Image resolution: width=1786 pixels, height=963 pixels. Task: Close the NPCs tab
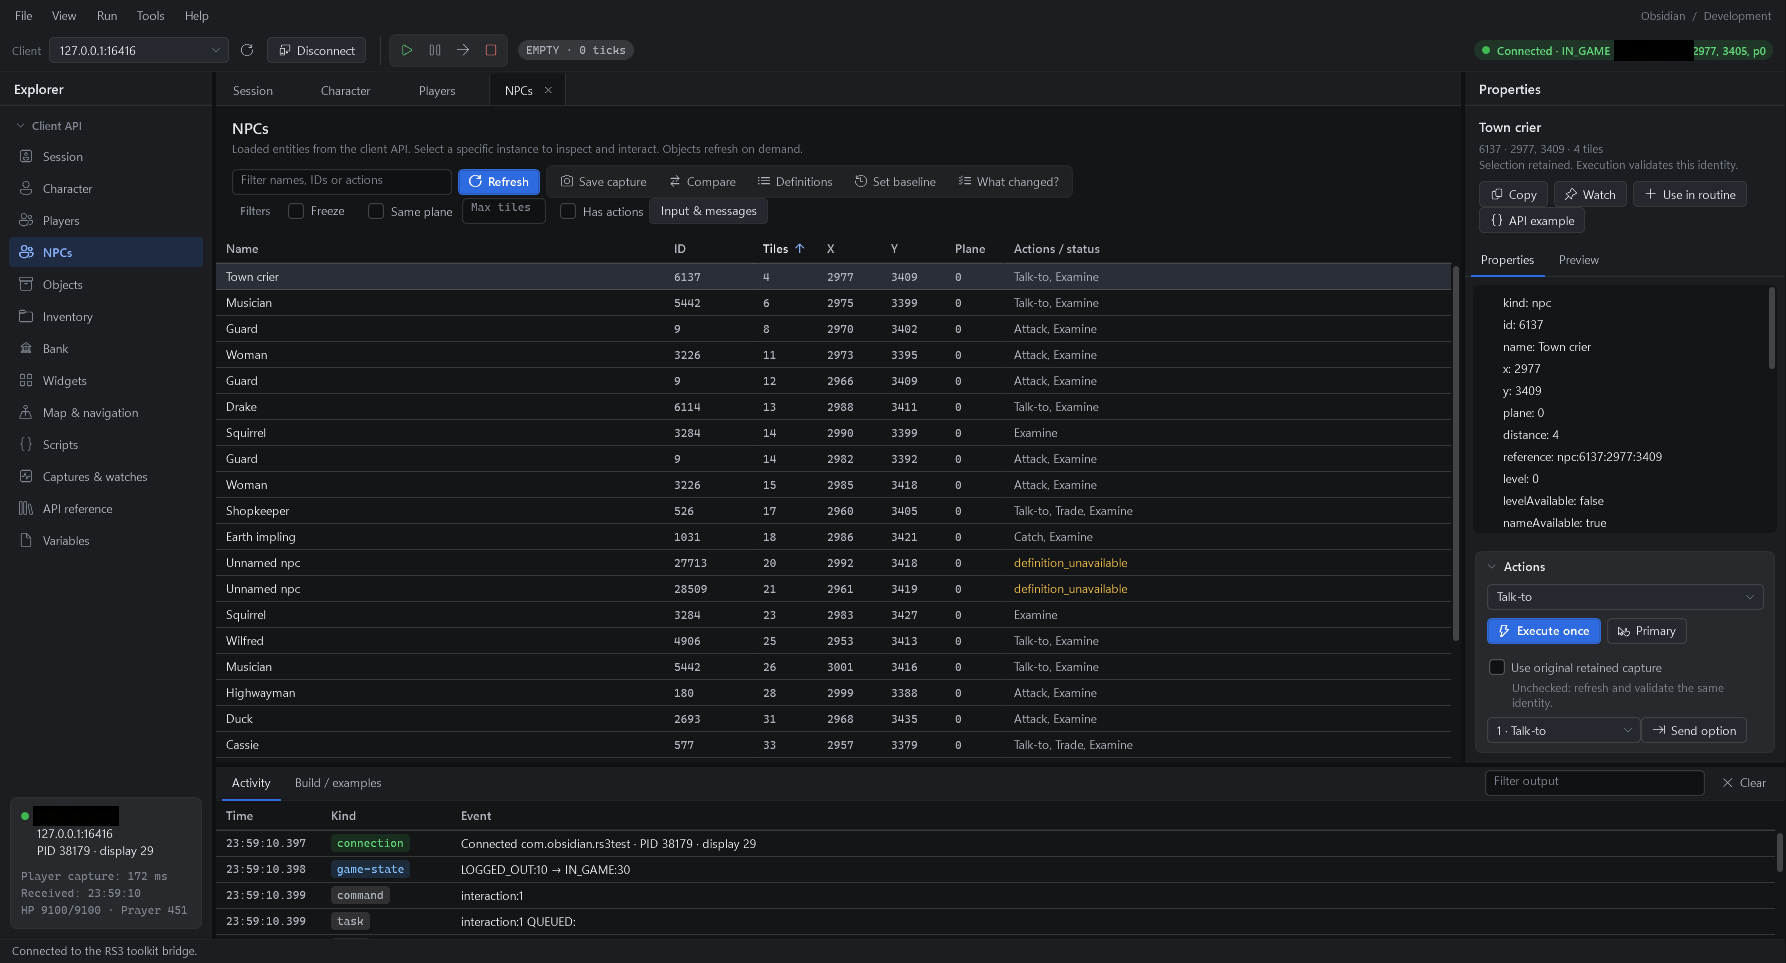click(548, 90)
